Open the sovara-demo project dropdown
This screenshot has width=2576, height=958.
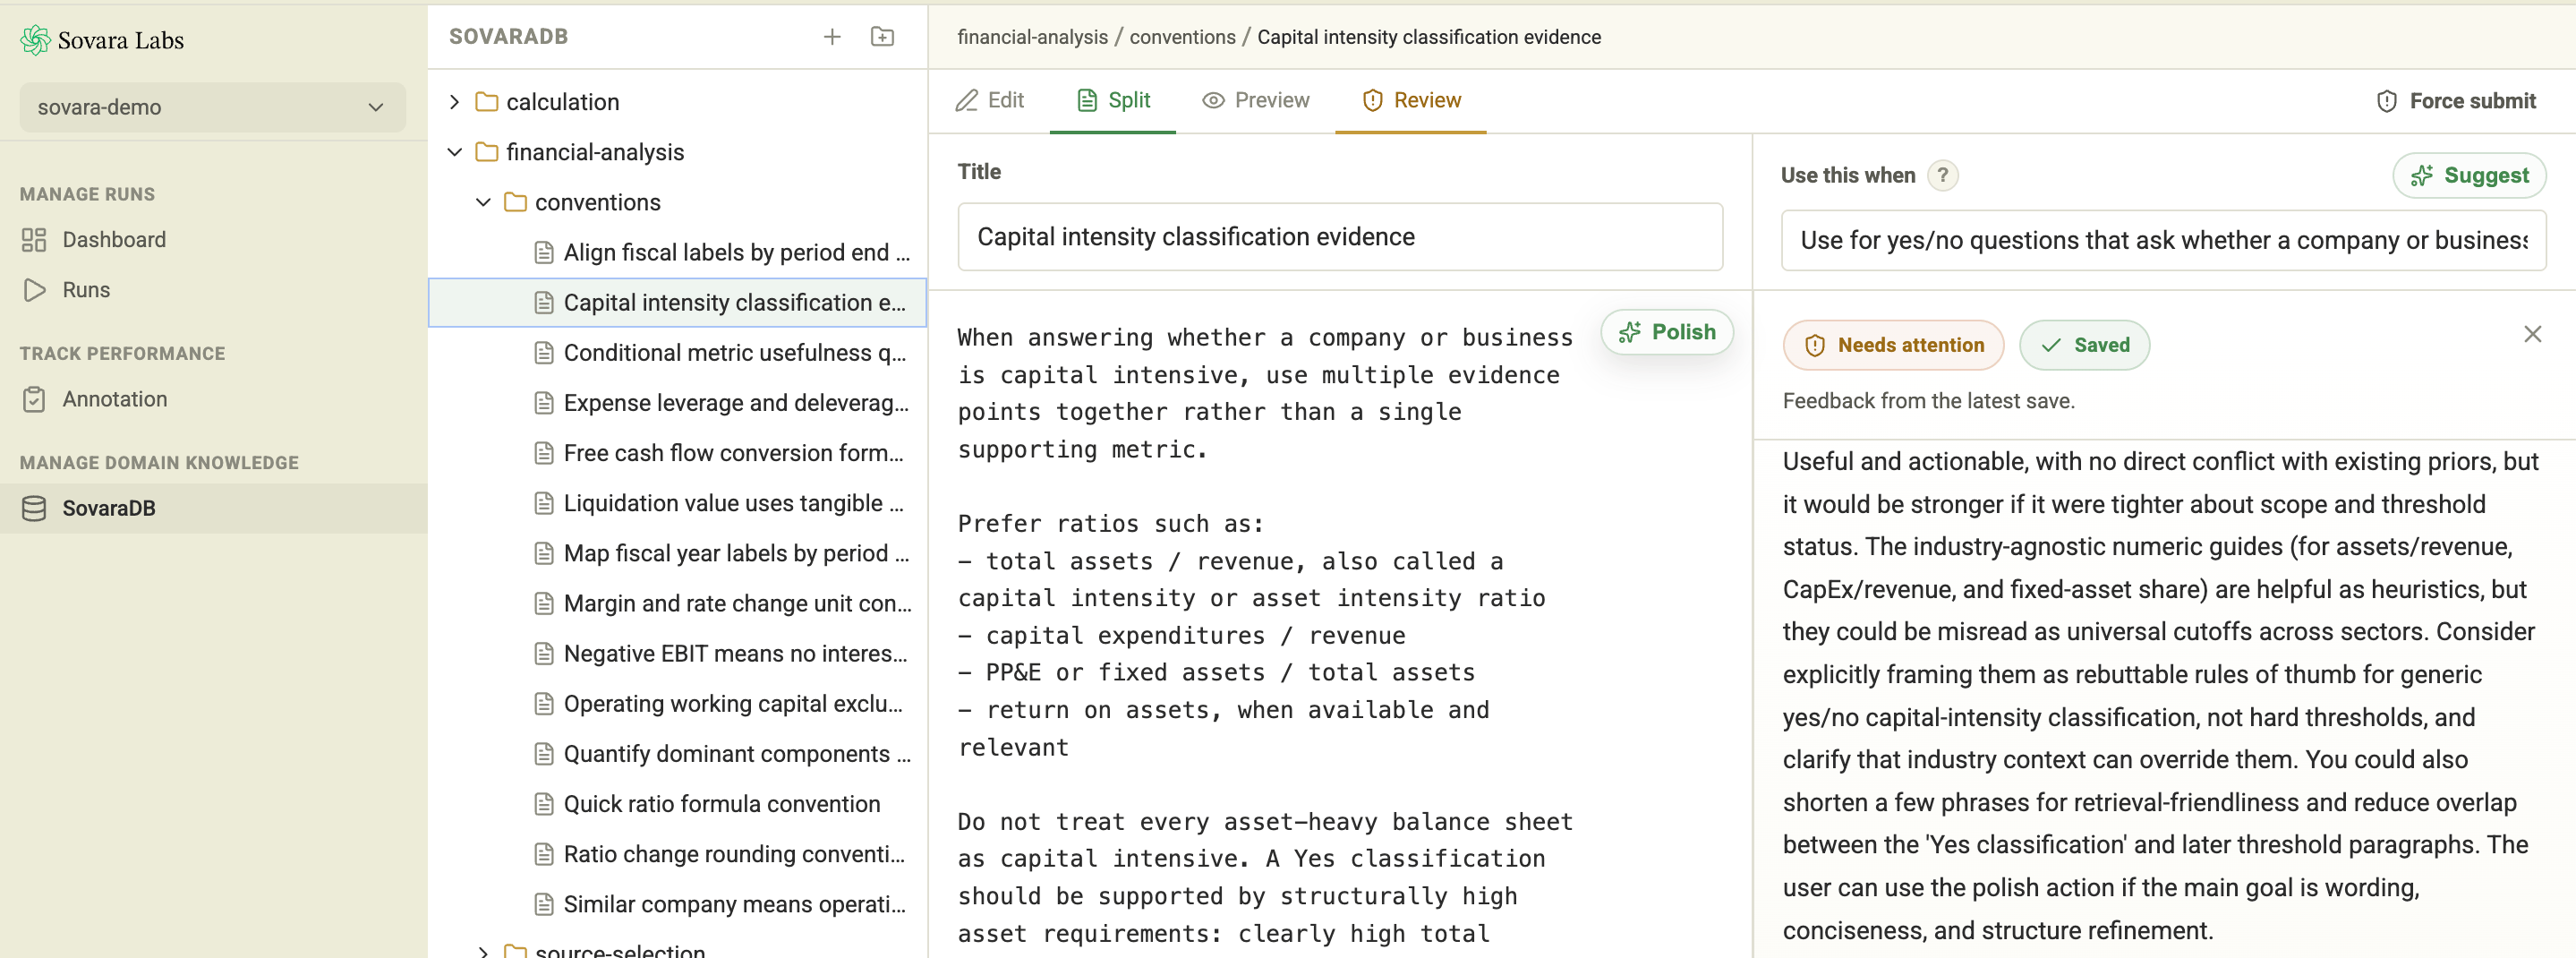[x=212, y=107]
